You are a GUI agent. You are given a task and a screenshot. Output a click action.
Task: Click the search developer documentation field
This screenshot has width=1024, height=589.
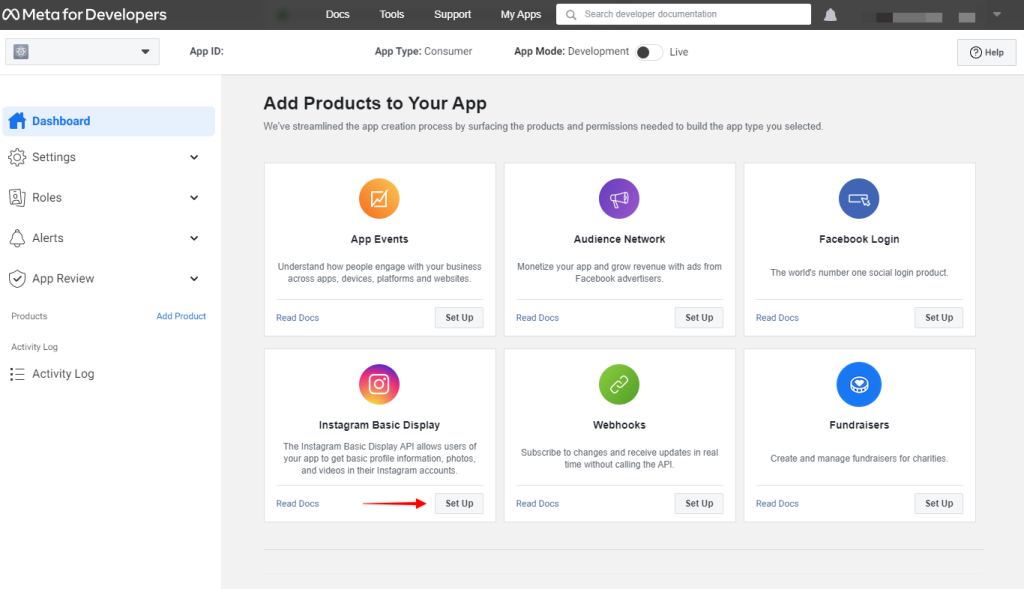point(690,15)
